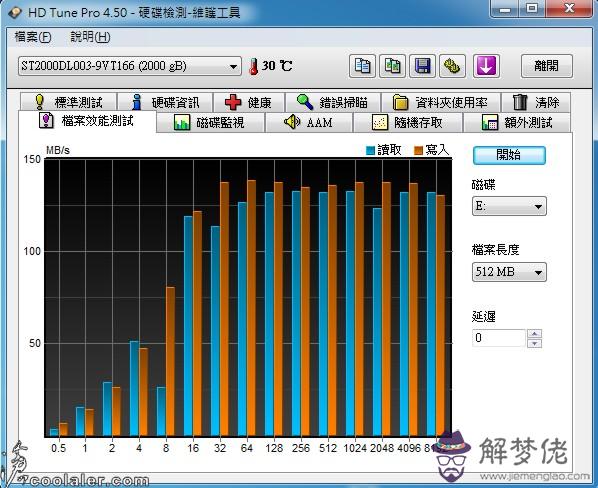Open the 說明(H) menu
The width and height of the screenshot is (598, 488).
(90, 37)
